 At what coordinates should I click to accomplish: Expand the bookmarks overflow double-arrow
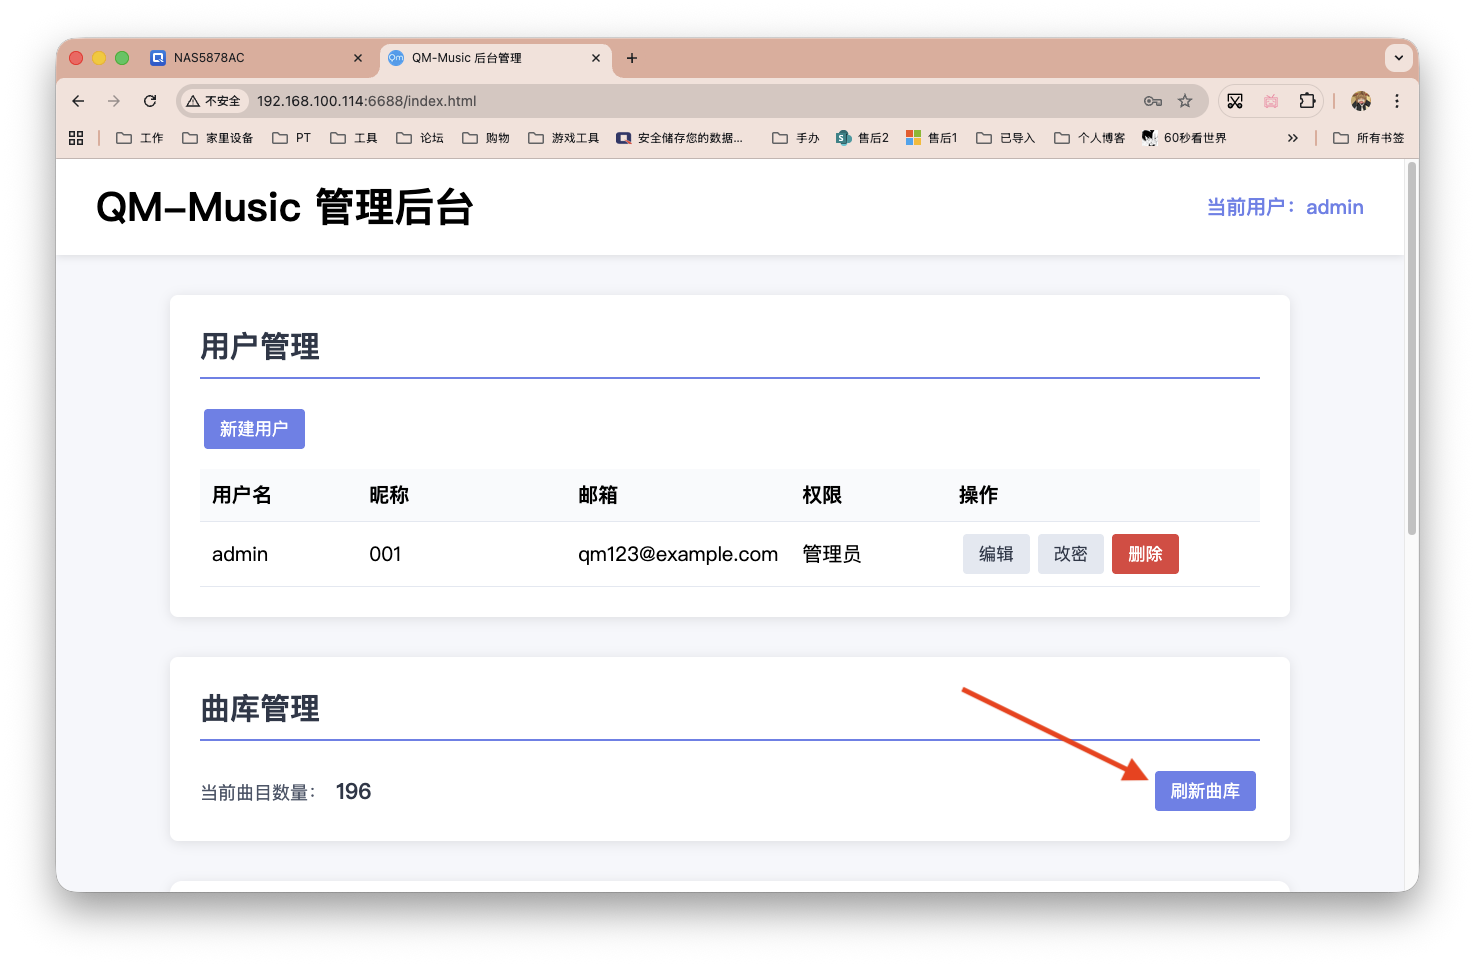click(x=1293, y=137)
